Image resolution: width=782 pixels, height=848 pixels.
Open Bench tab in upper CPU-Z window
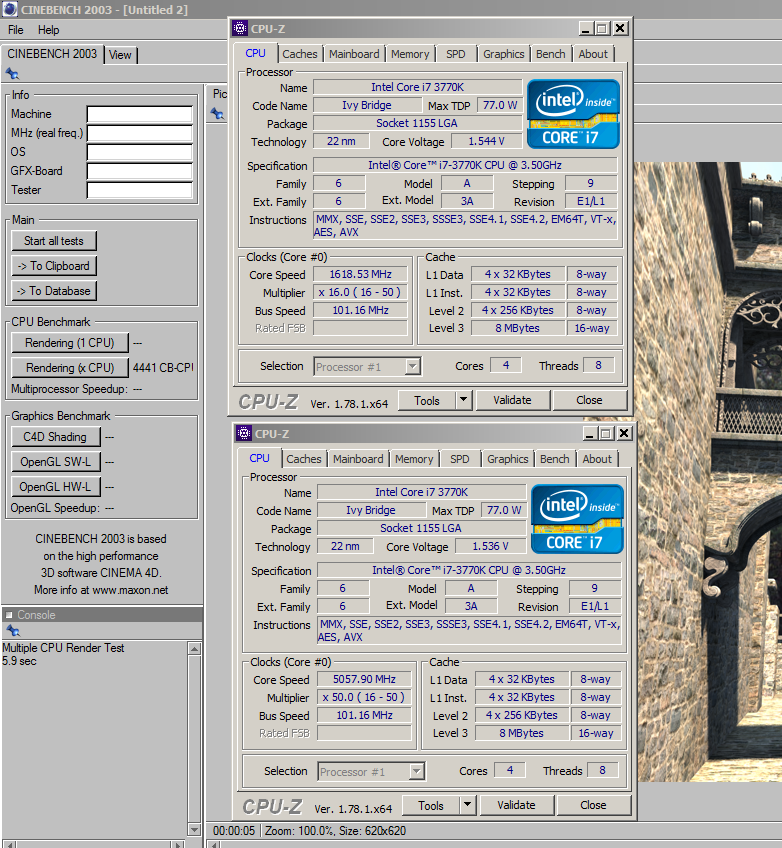pyautogui.click(x=551, y=54)
